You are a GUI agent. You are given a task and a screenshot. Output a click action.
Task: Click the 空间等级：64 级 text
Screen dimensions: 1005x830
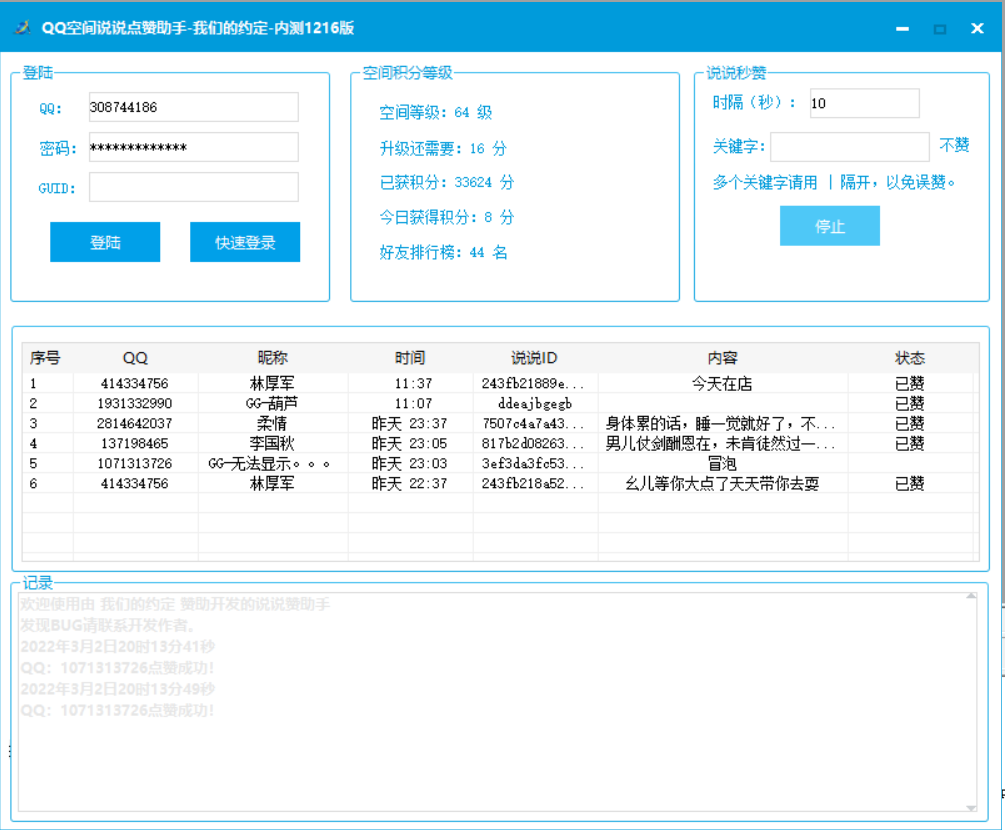click(x=436, y=113)
